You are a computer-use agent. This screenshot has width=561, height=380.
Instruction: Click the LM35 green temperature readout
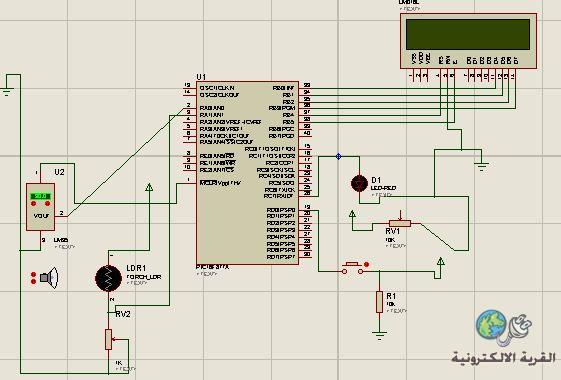[40, 196]
